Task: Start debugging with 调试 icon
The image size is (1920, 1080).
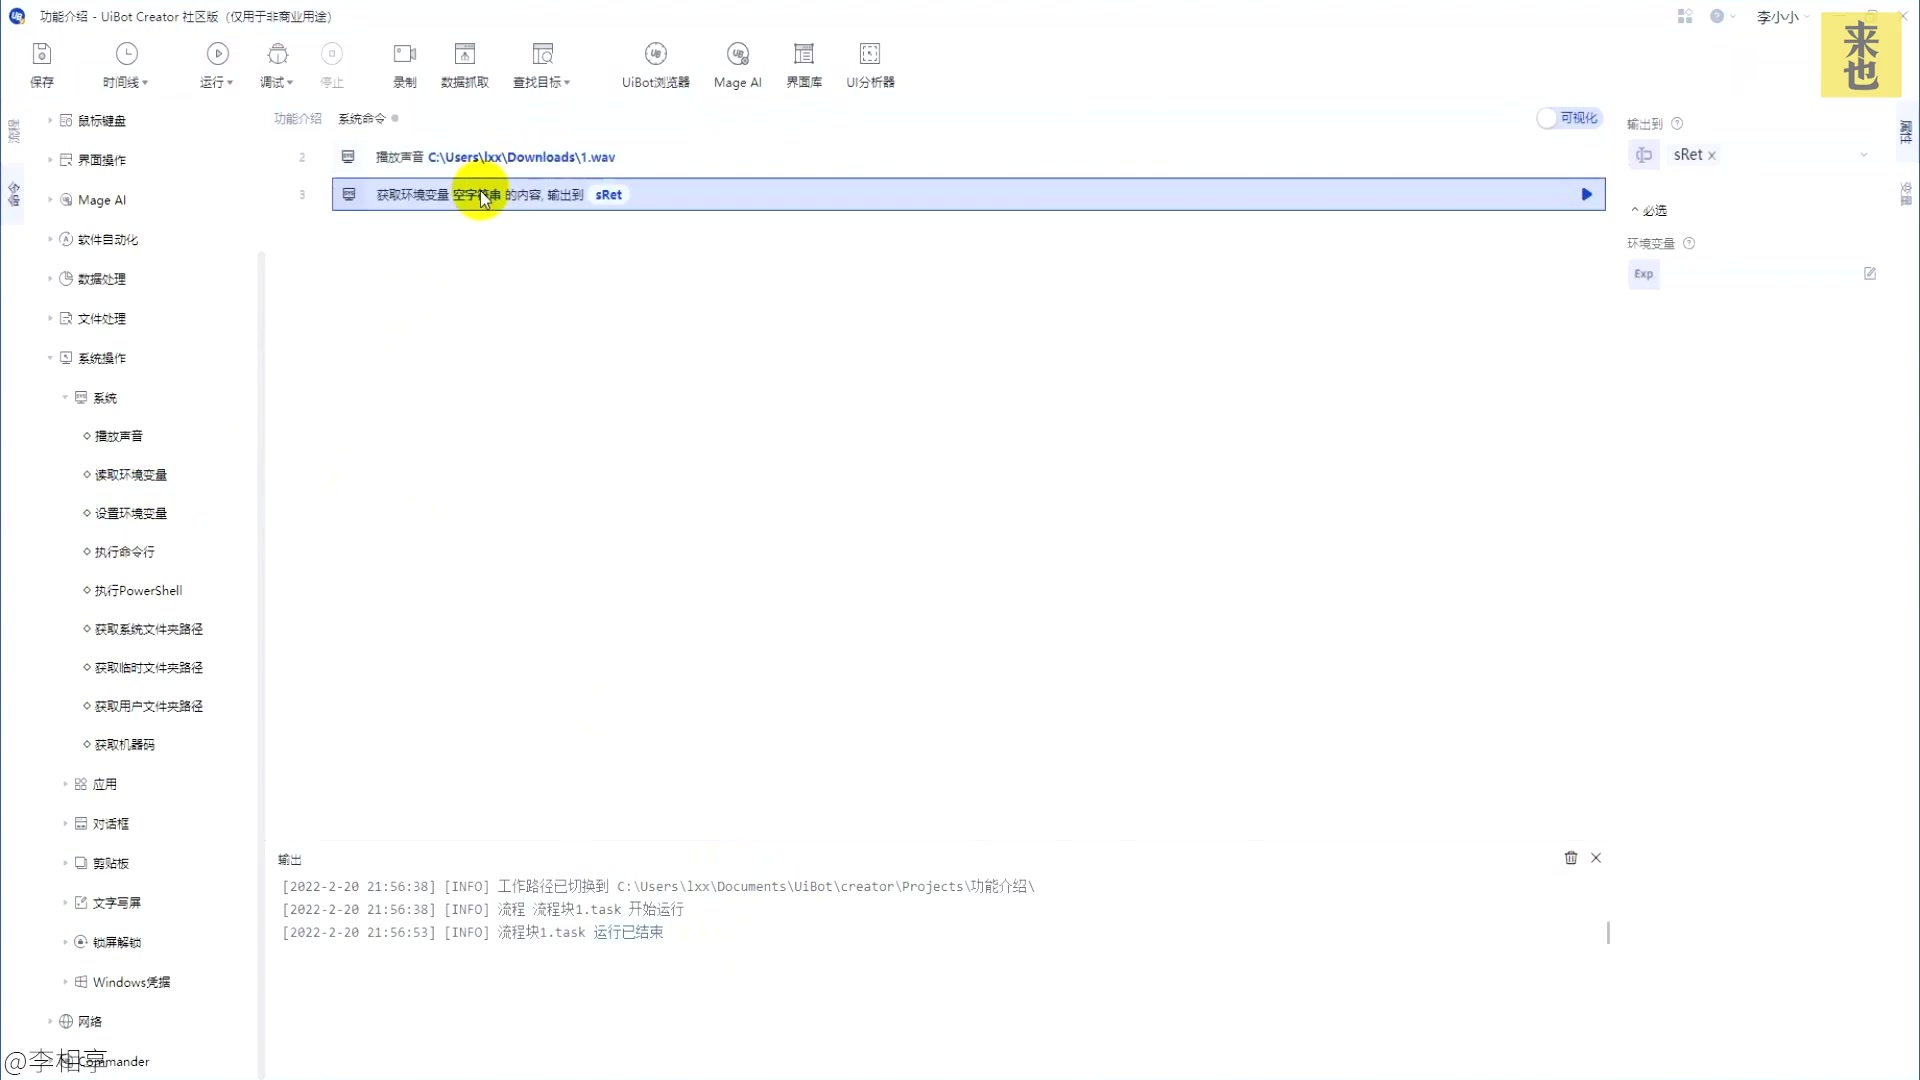Action: [278, 54]
